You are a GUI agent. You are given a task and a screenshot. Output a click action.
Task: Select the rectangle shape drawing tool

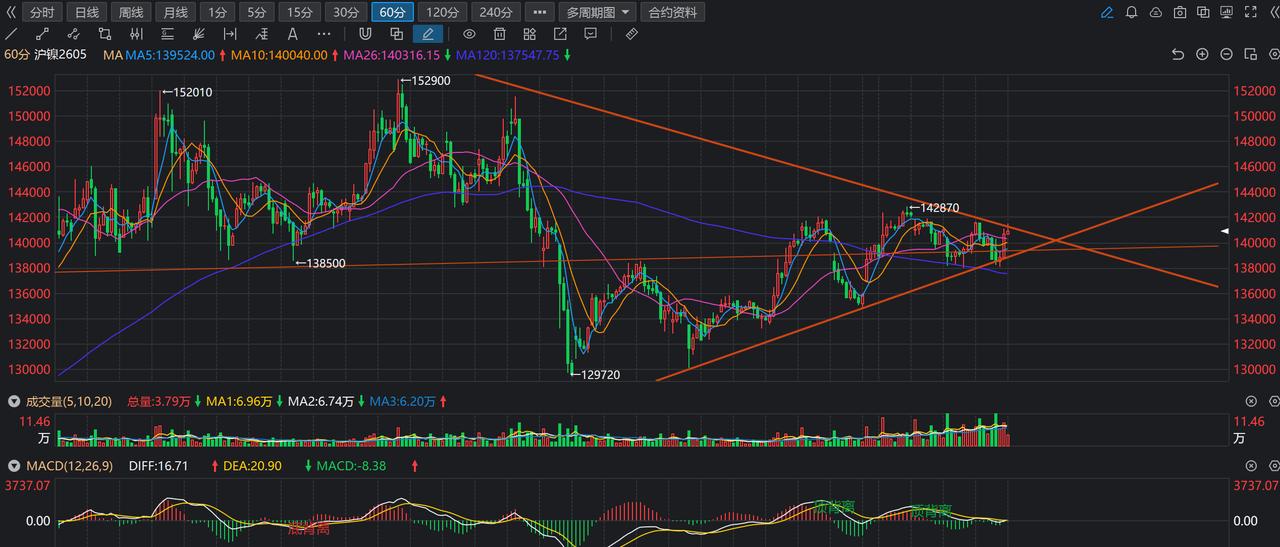[x=105, y=34]
